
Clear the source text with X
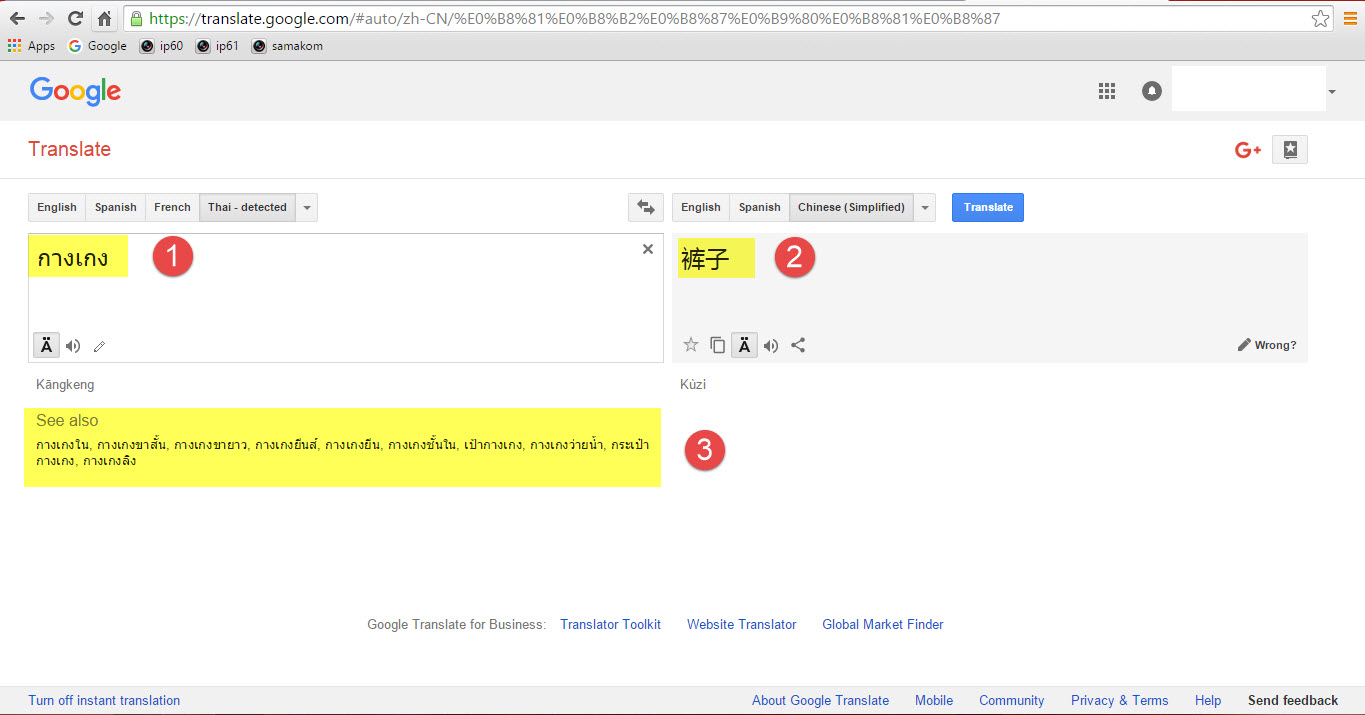(648, 249)
